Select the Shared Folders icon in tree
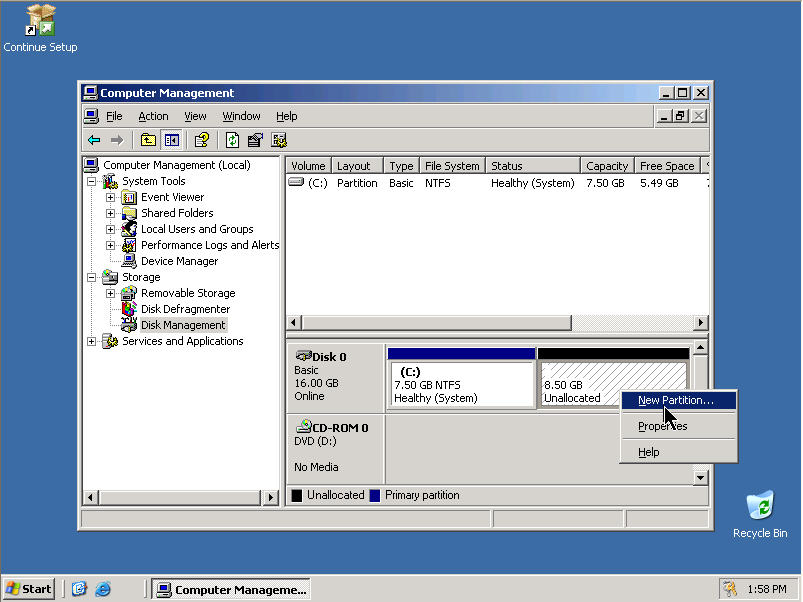 coord(129,213)
